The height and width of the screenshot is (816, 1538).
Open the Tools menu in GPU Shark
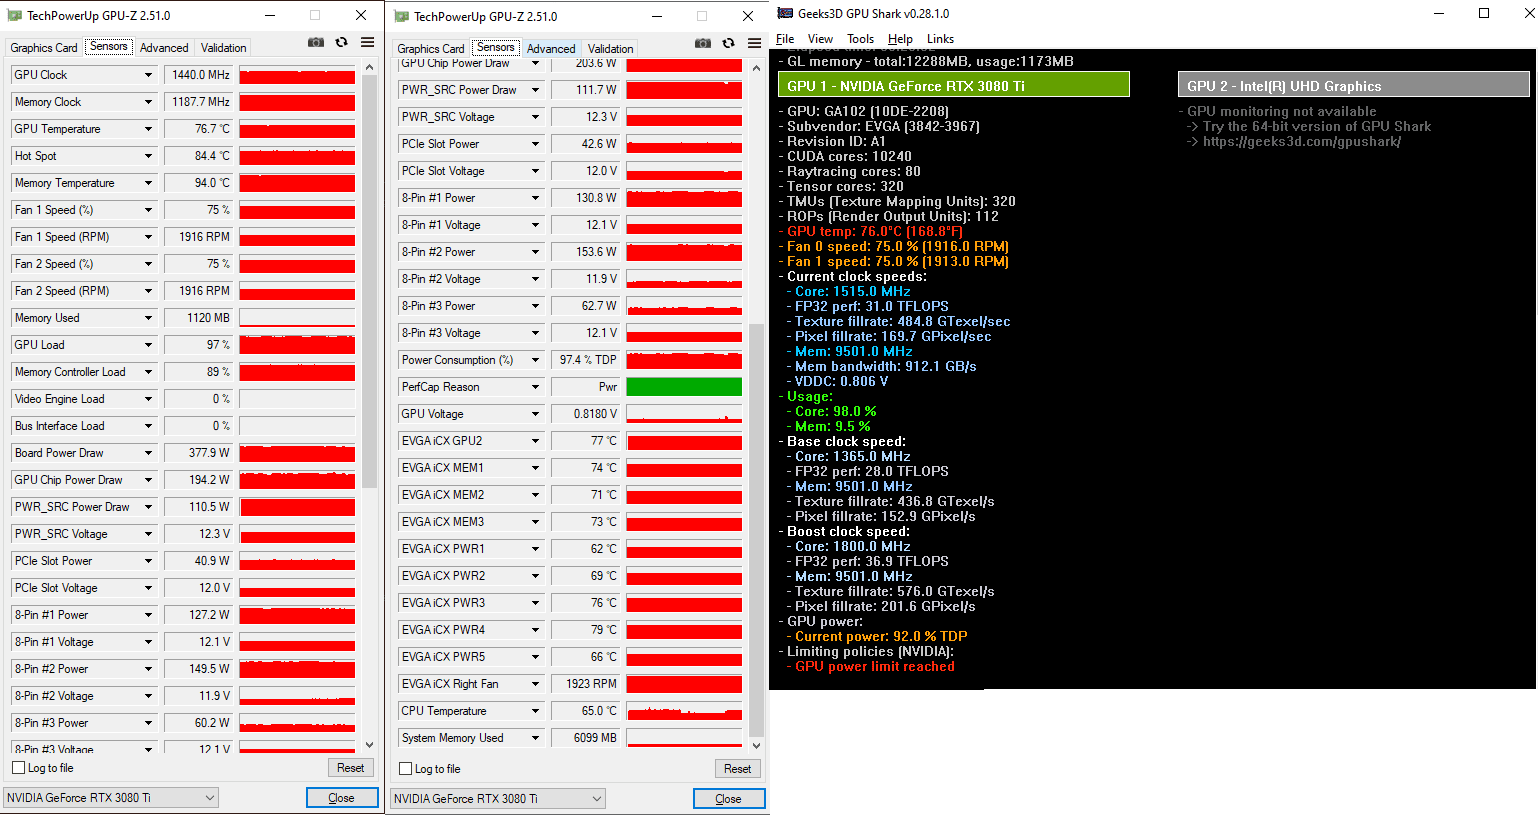[862, 38]
